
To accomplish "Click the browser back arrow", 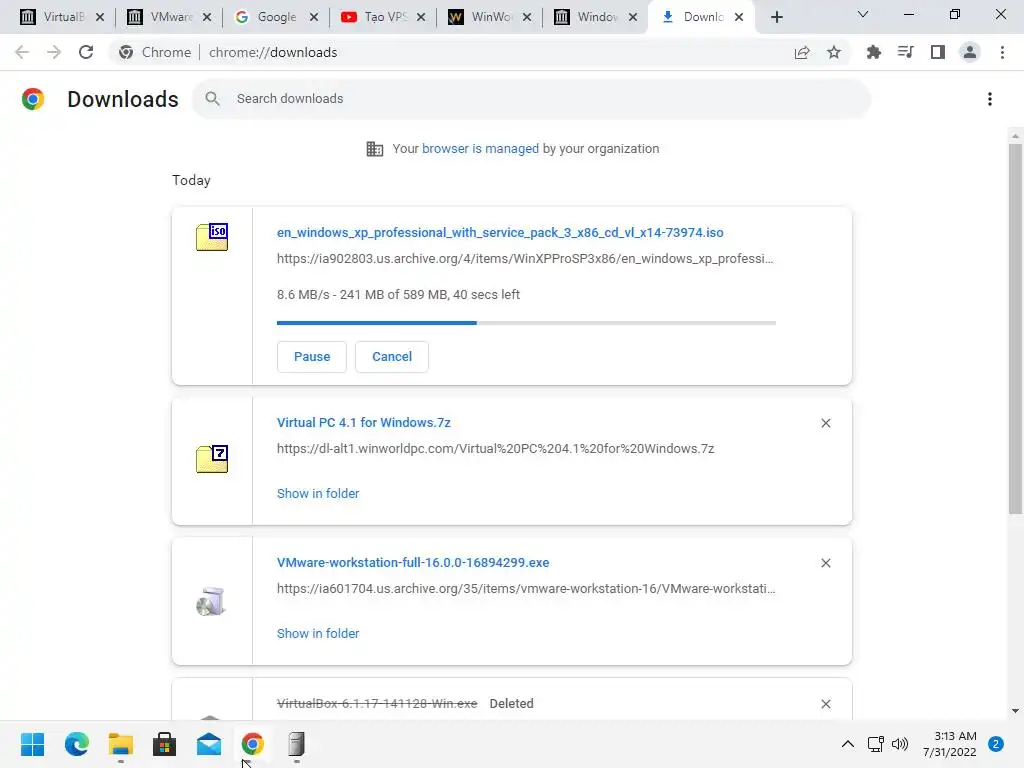I will [x=22, y=52].
